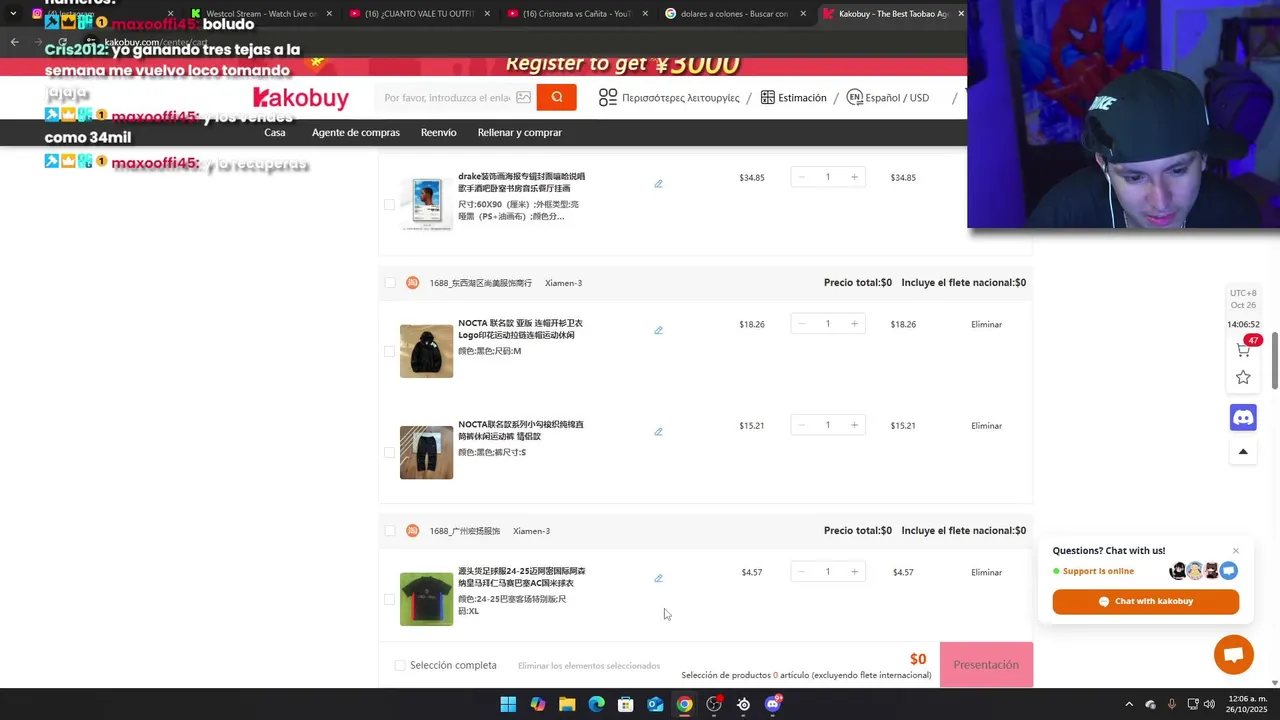Edit the NOCTA hoodie item options
Screen dimensions: 1280x720
click(658, 330)
